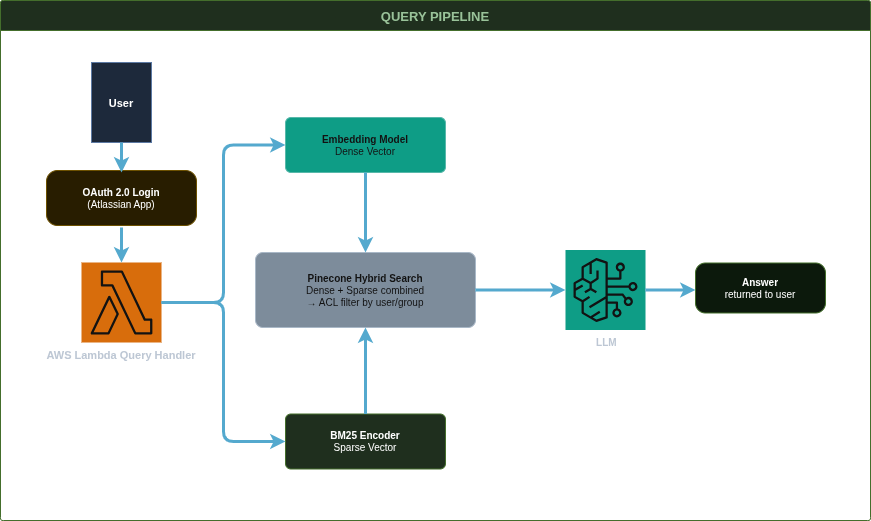
Task: Select the BM25 Encoder Sparse Vector box
Action: [365, 441]
